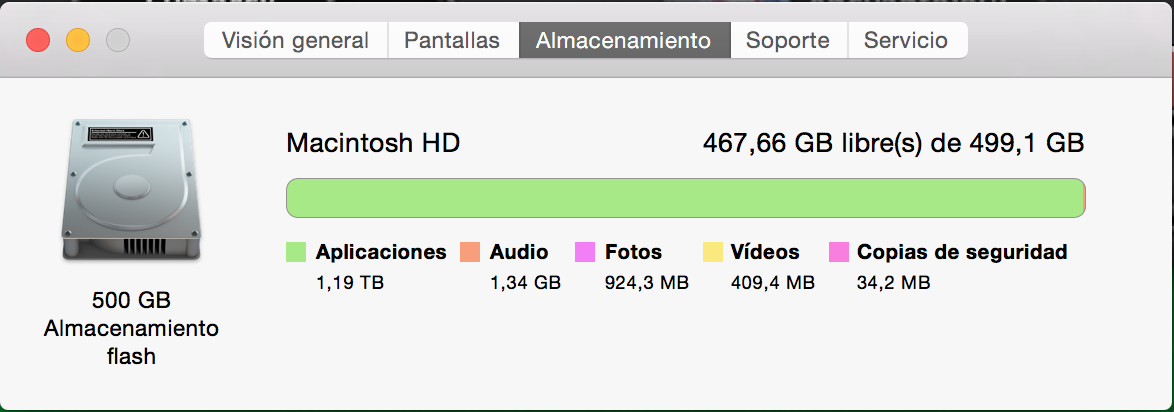Click the gray disabled zoom button
Screen dimensions: 1174x412
click(118, 41)
